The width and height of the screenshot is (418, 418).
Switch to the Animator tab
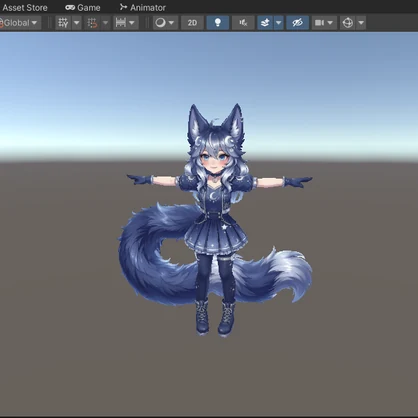tap(143, 7)
